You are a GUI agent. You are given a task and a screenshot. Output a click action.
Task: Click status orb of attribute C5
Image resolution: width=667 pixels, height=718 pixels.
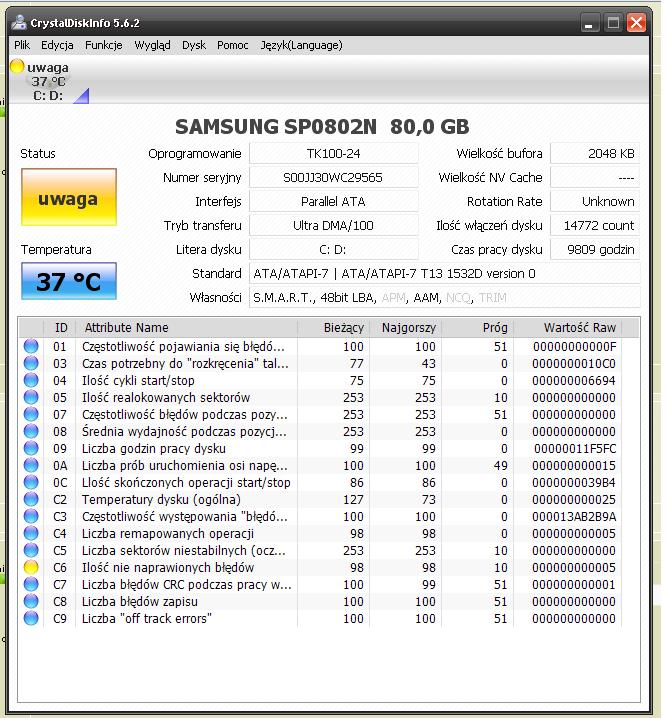31,550
